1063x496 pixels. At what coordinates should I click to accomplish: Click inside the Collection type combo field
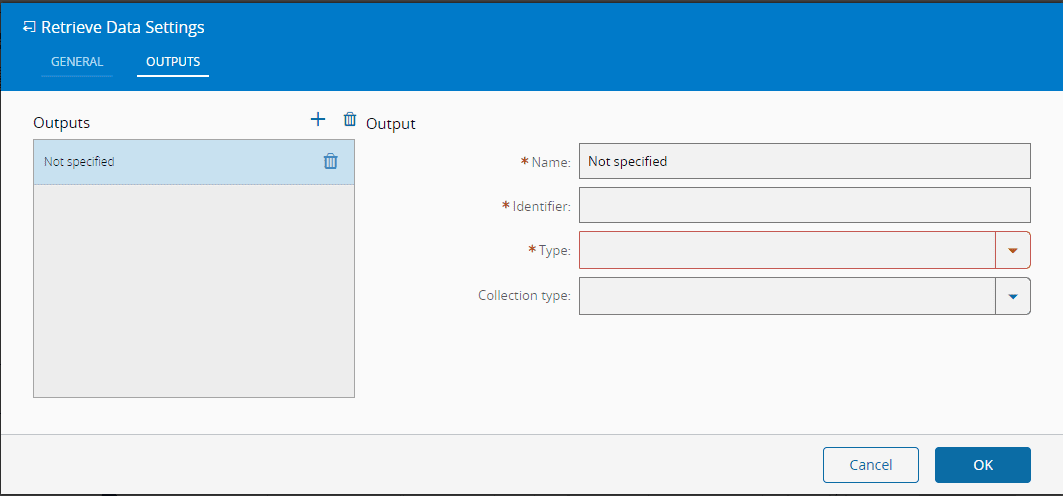click(x=787, y=296)
